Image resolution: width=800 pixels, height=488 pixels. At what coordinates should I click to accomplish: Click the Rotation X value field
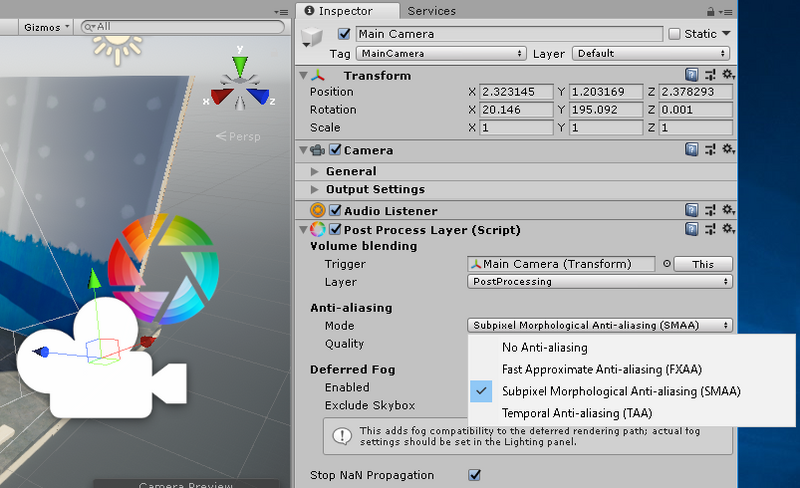(516, 110)
